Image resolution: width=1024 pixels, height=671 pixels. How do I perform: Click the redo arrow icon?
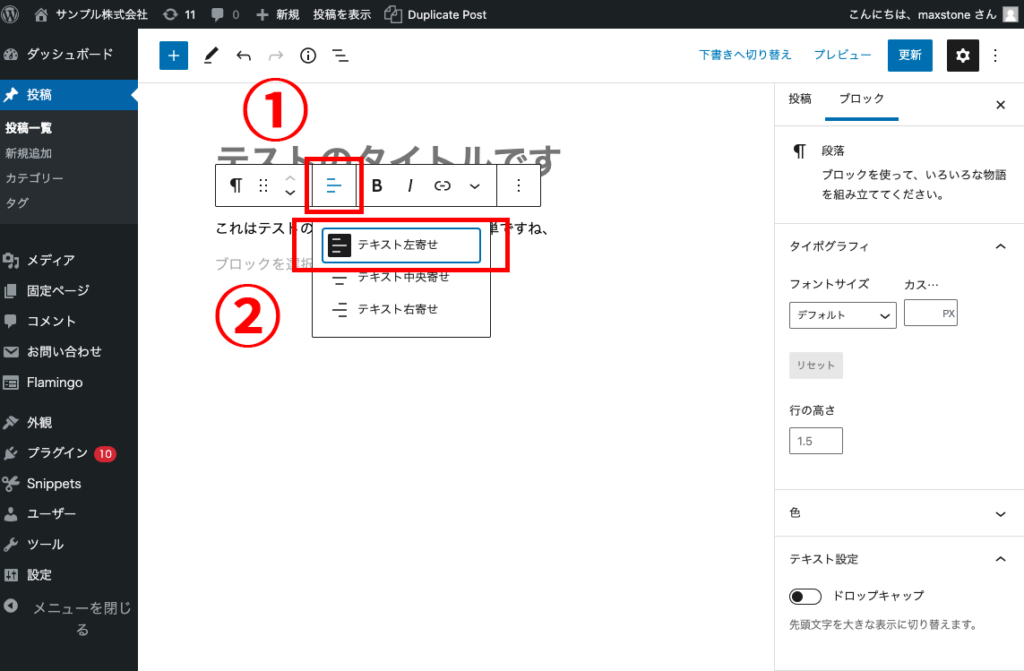[x=274, y=55]
